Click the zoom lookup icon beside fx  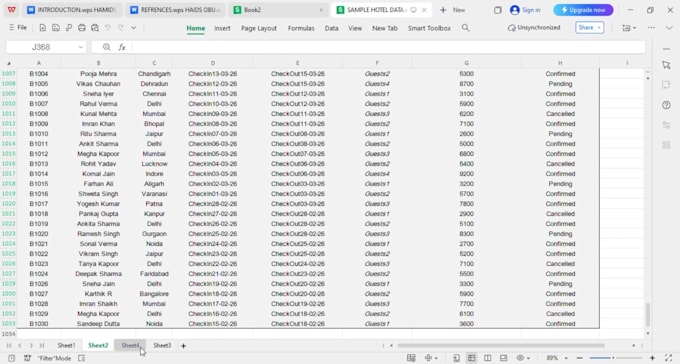(x=106, y=47)
